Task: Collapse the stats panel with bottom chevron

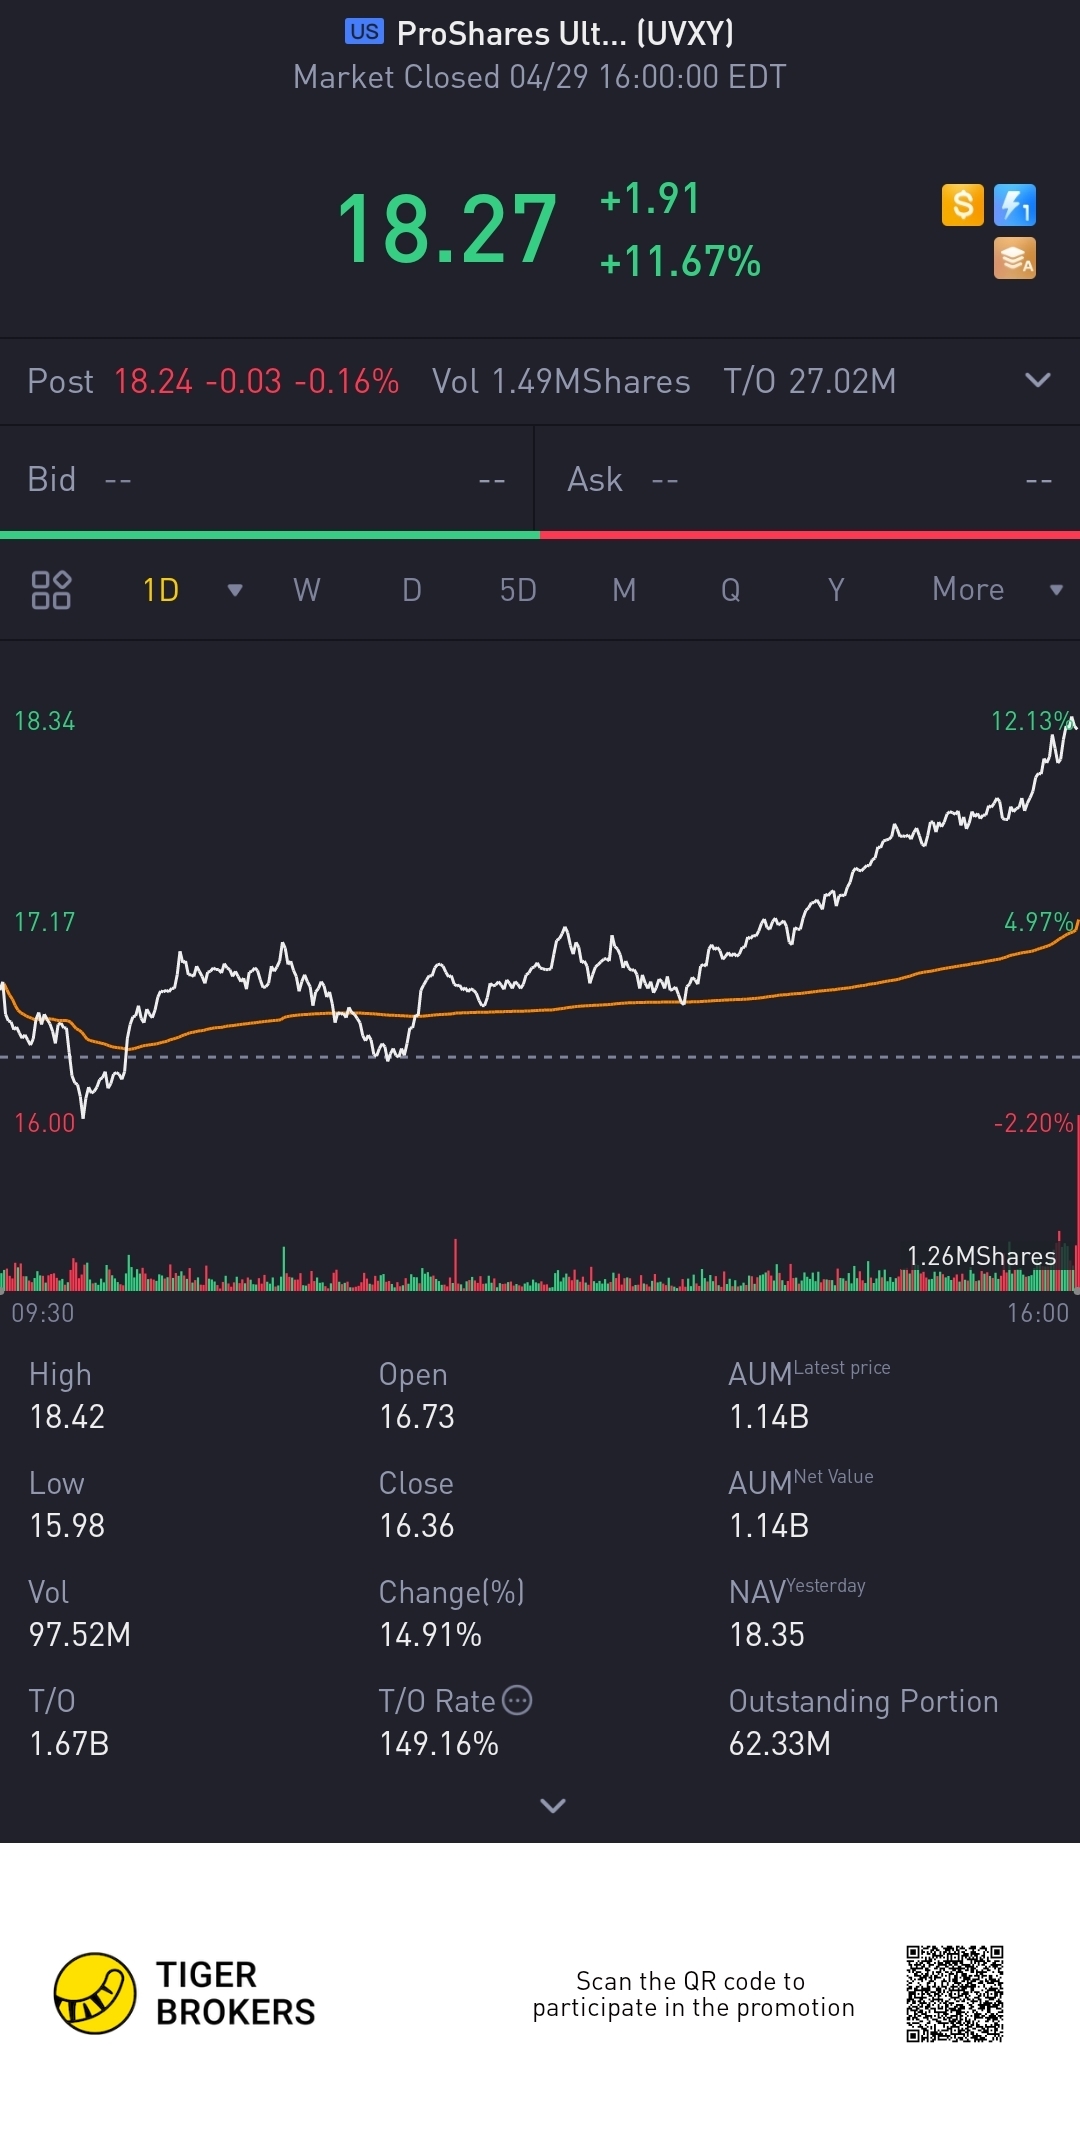Action: click(553, 1805)
